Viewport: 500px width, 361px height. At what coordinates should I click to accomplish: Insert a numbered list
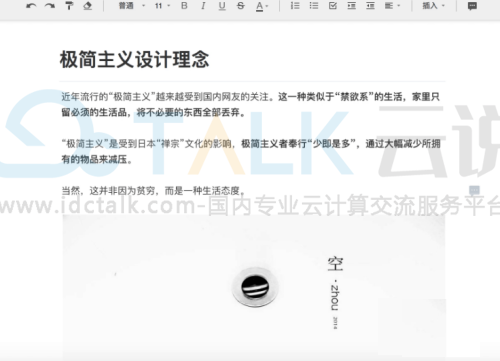(295, 5)
